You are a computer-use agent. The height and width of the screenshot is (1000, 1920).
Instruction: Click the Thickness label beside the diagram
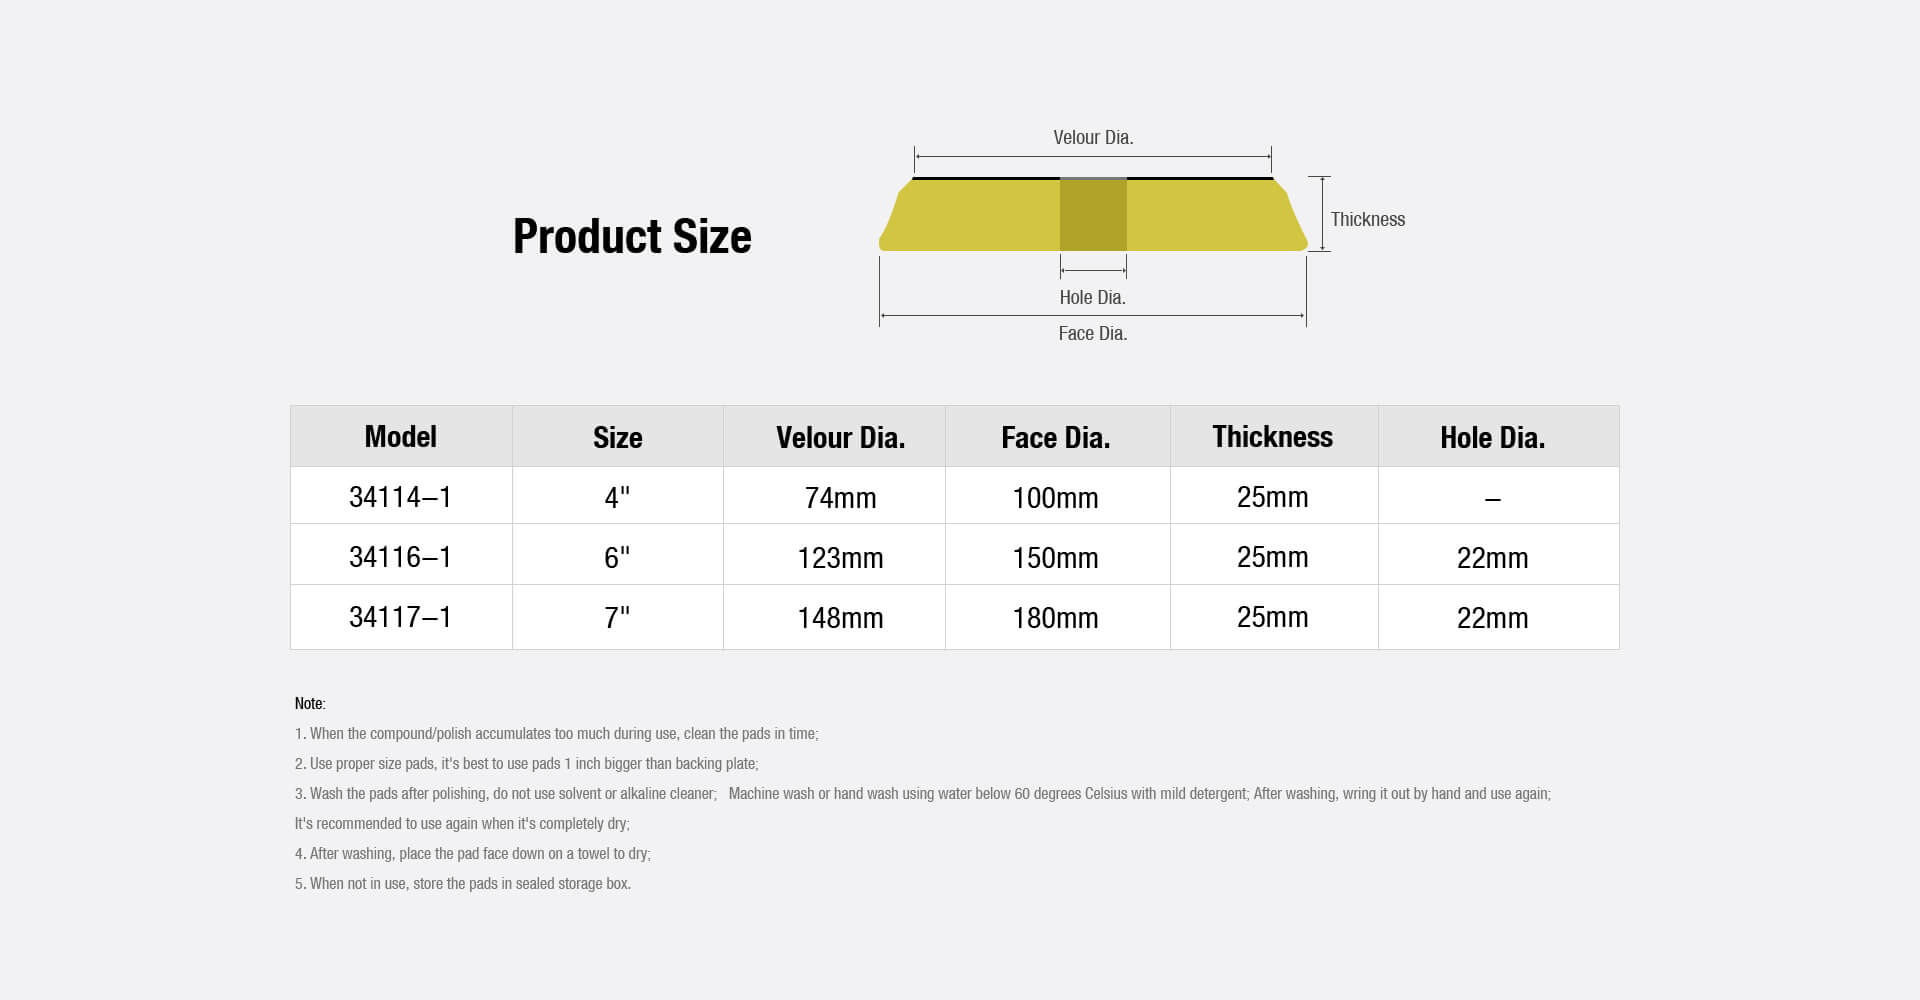point(1367,220)
